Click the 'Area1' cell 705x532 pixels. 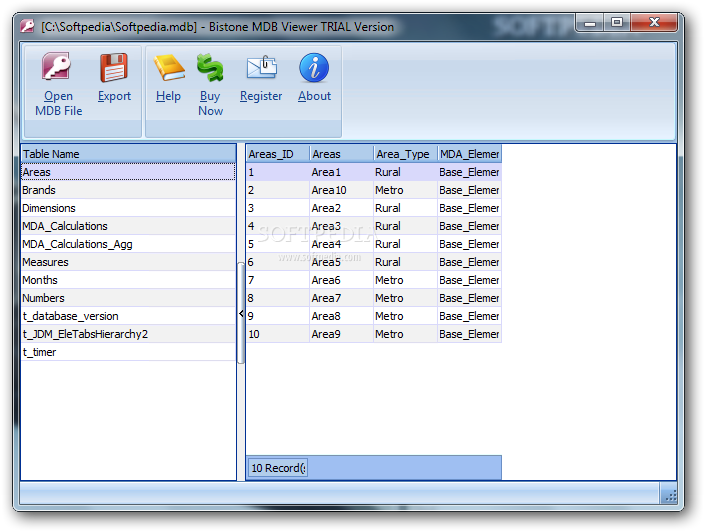click(x=341, y=172)
